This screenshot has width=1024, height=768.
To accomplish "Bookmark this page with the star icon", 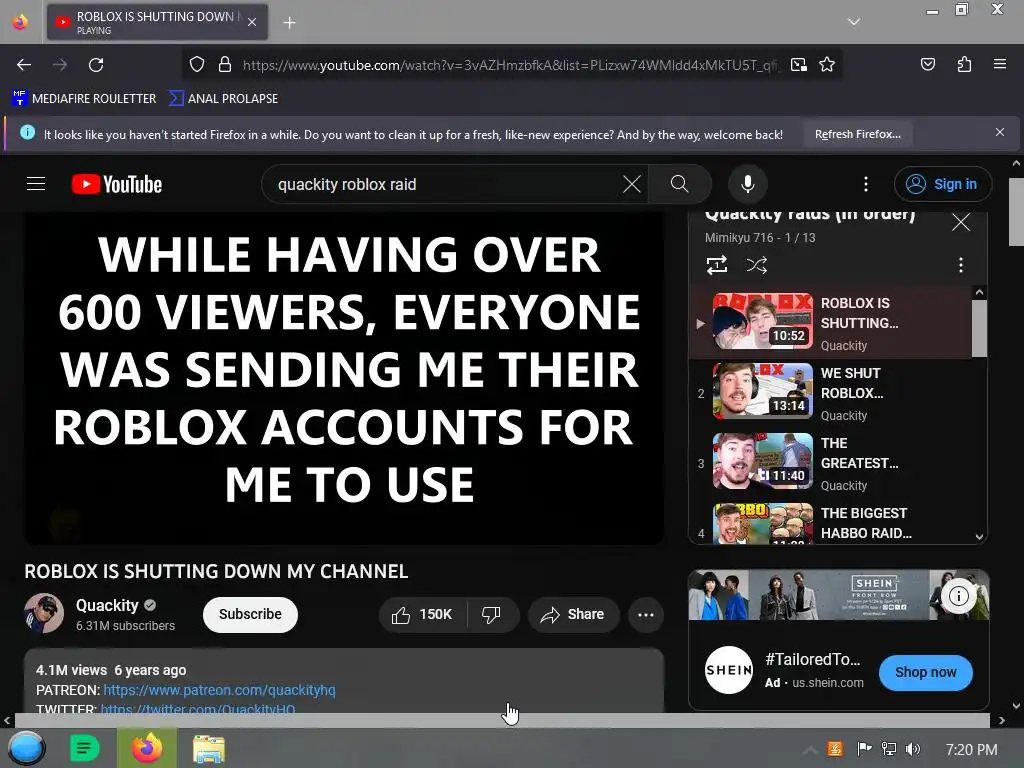I will [x=827, y=64].
